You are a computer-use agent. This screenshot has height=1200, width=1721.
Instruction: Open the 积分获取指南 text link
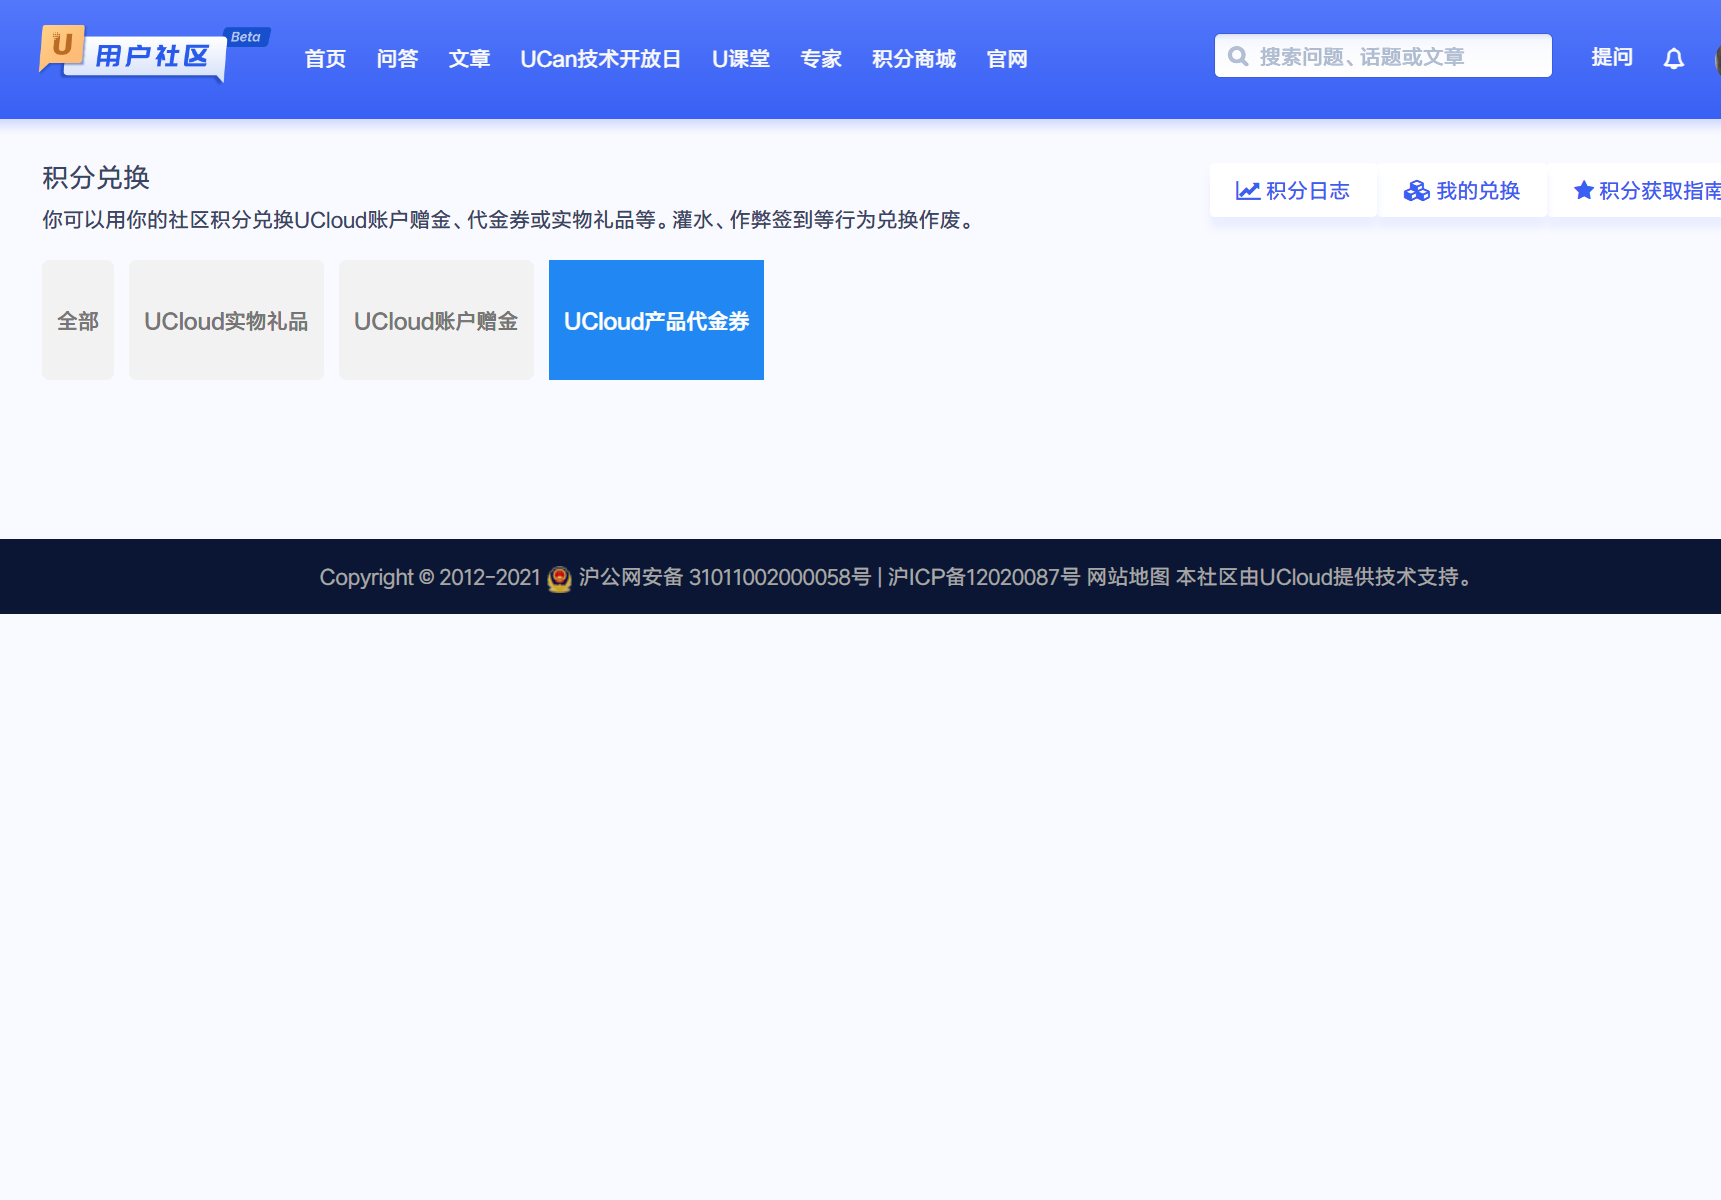1660,191
